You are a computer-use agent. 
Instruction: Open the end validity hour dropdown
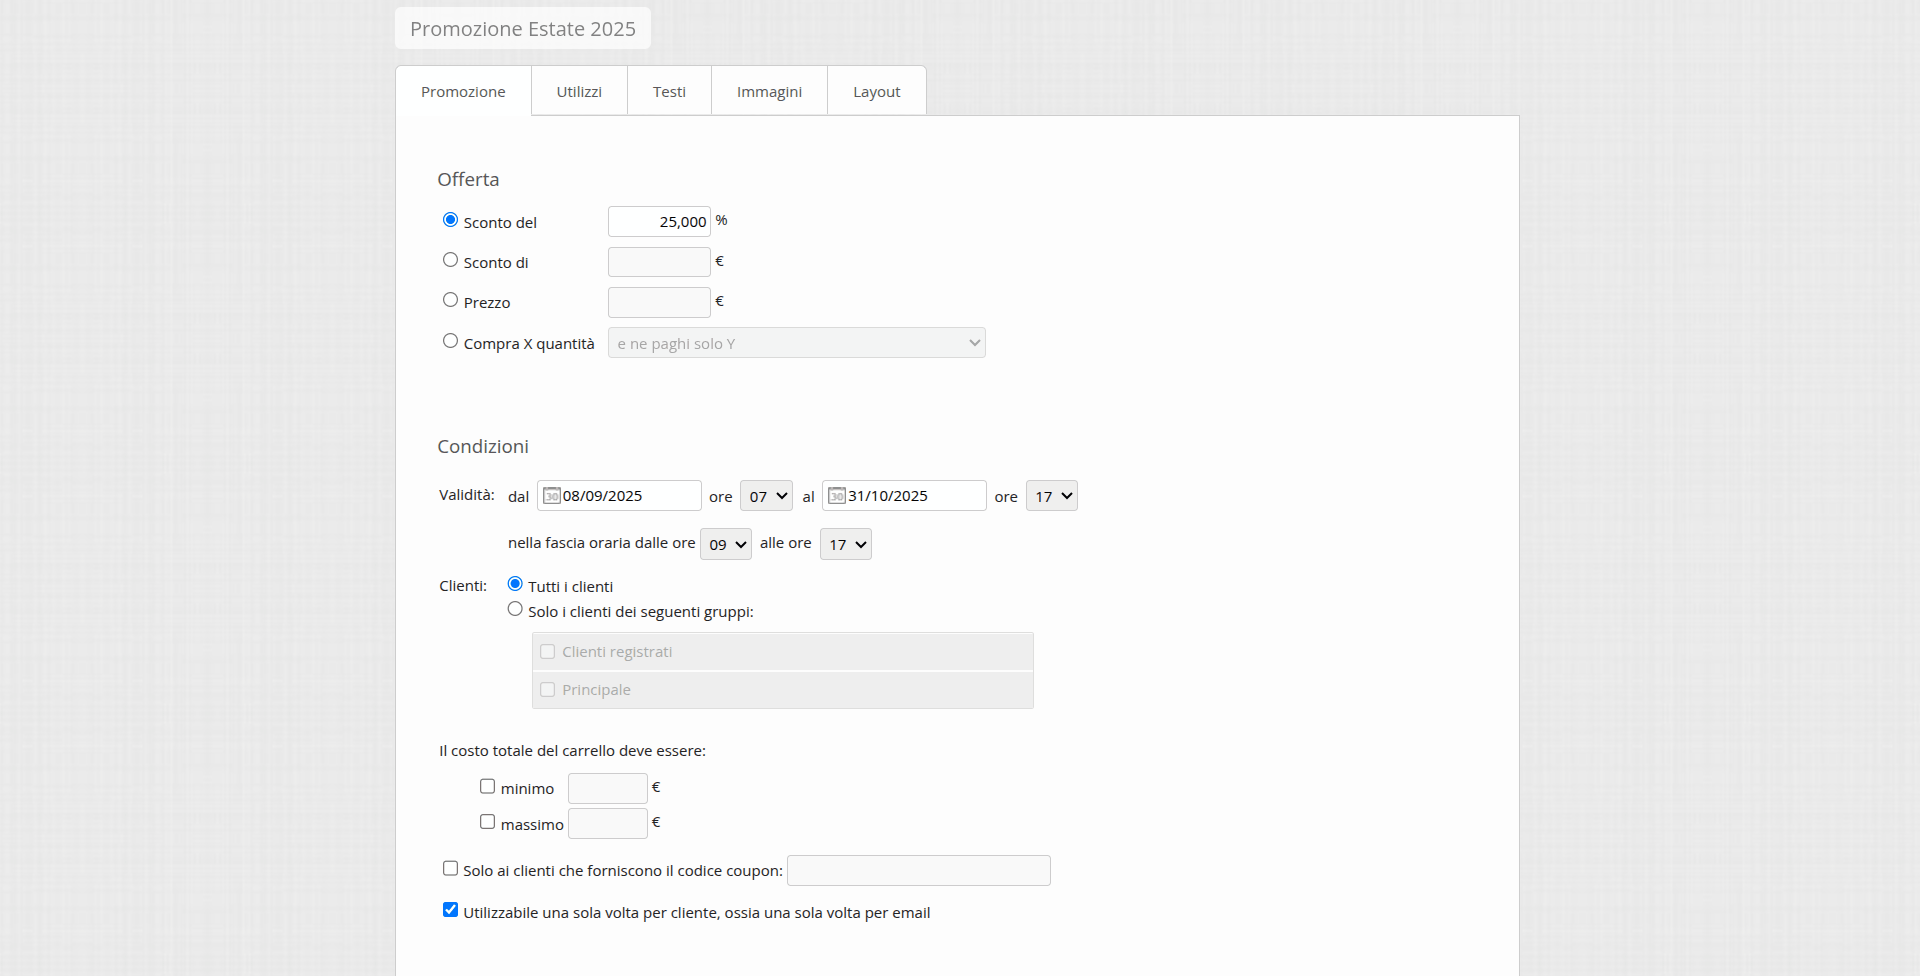[x=1051, y=496]
